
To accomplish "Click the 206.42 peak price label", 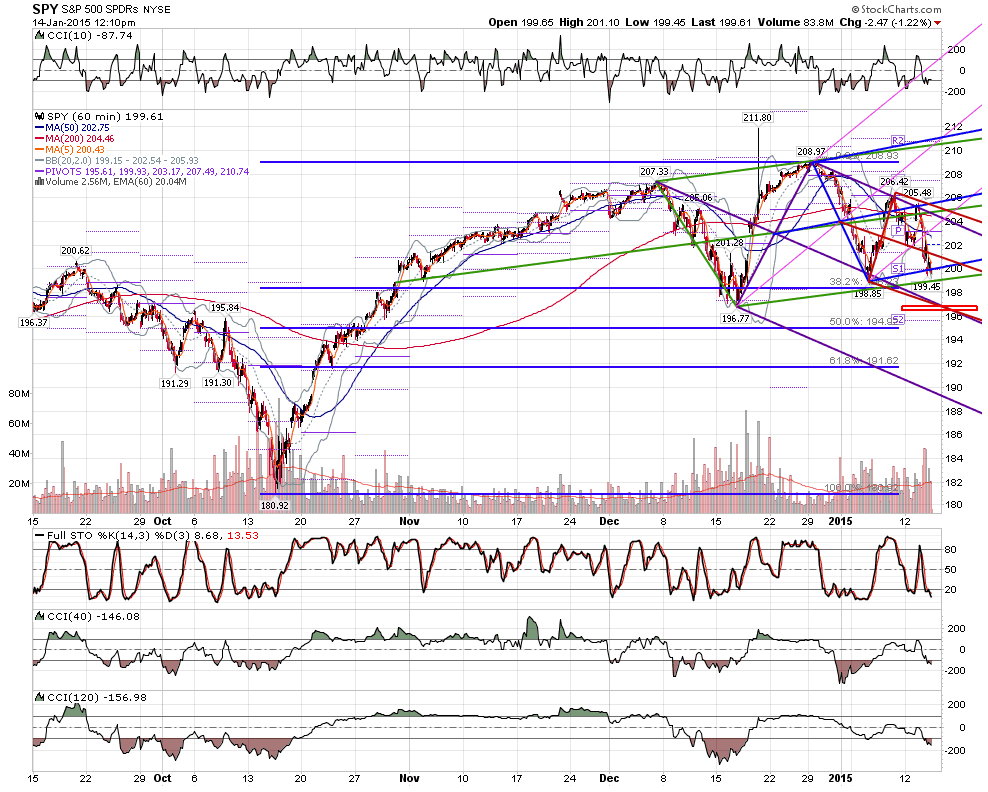I will point(894,181).
